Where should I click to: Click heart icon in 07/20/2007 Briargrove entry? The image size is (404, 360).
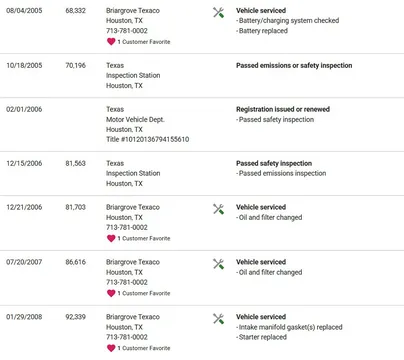click(x=111, y=293)
